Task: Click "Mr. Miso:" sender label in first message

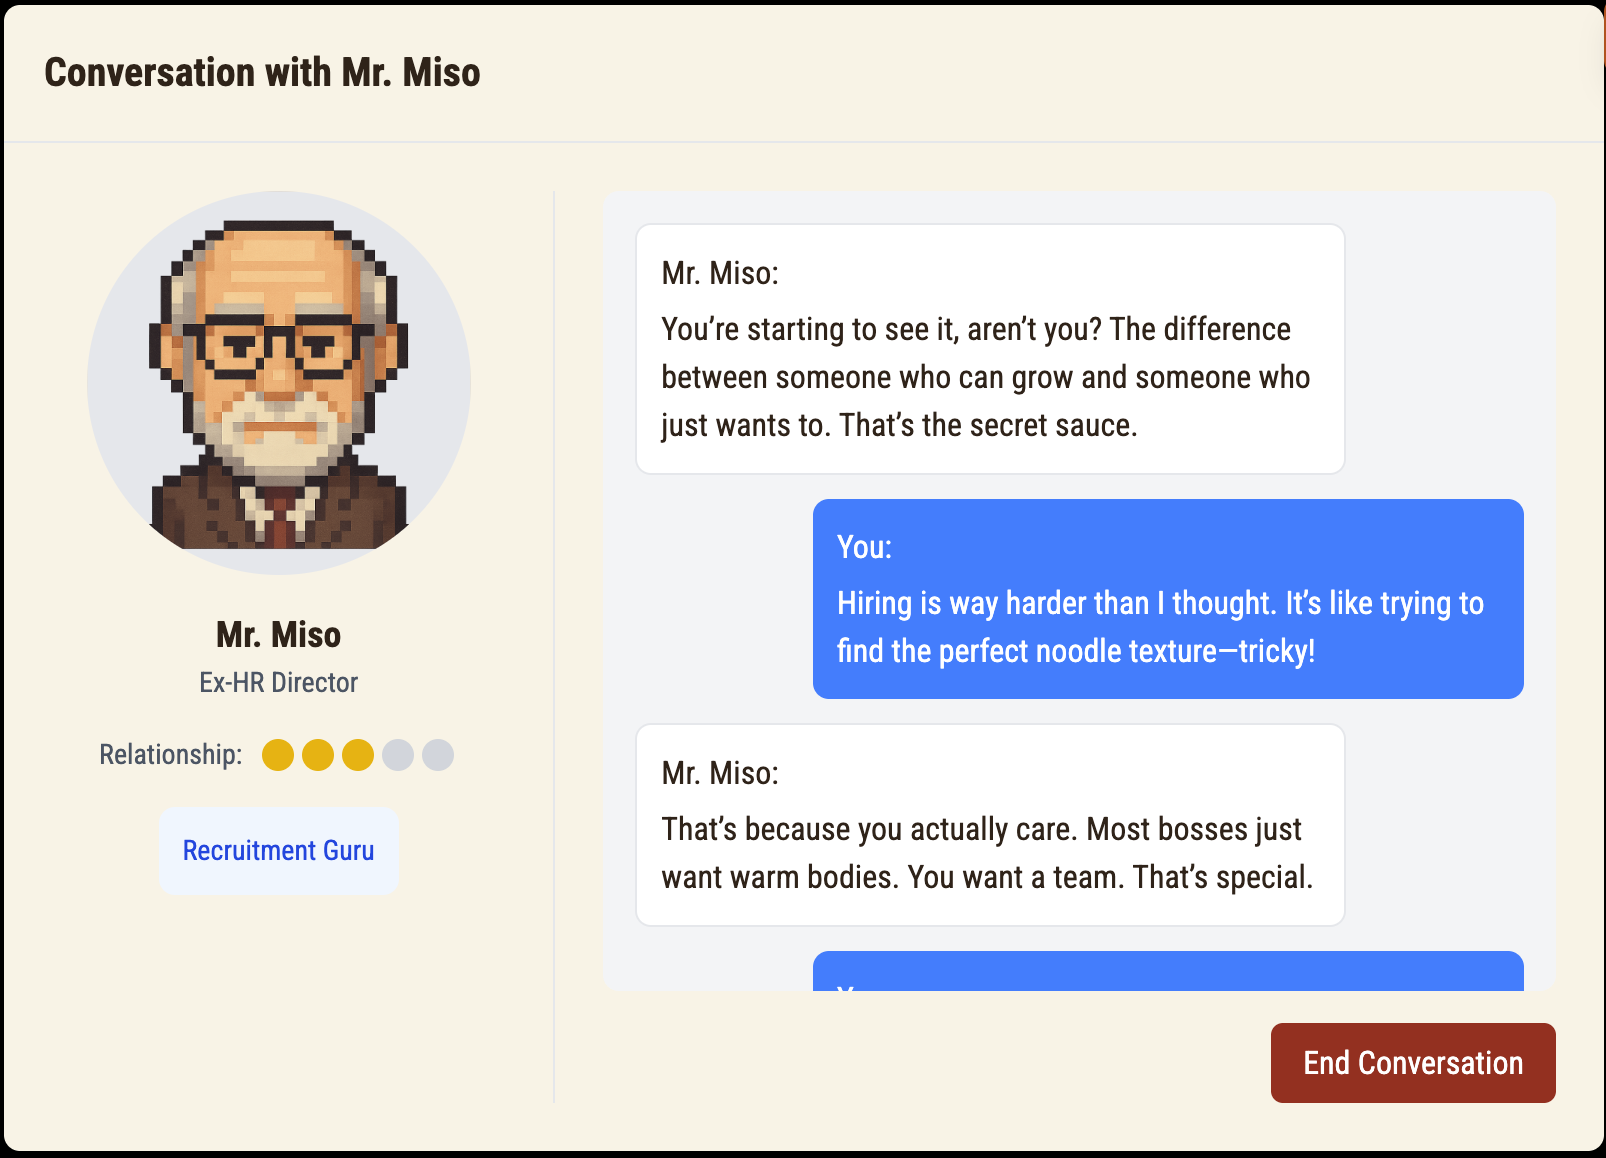Action: (x=720, y=273)
